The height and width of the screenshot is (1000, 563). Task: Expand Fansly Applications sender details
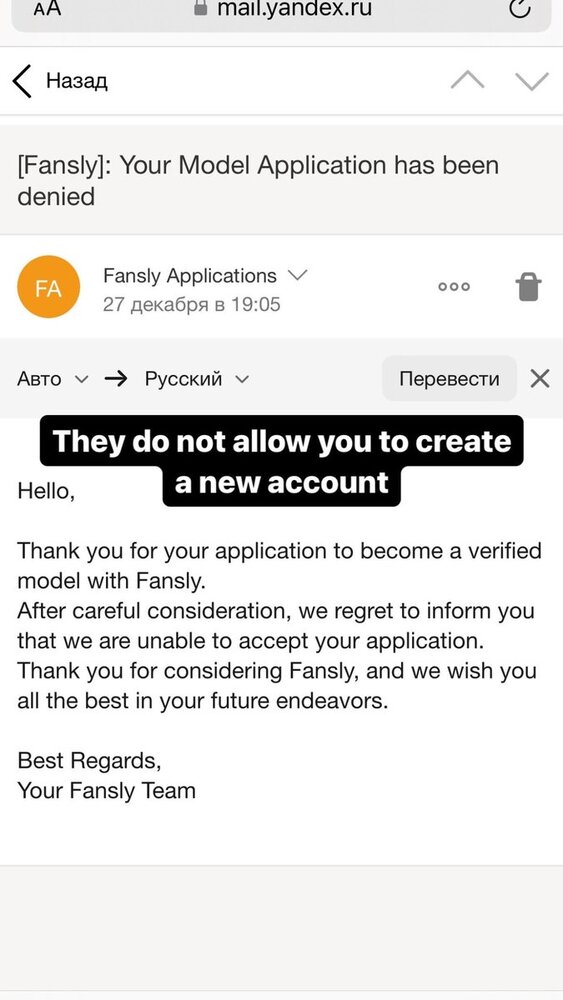tap(297, 275)
